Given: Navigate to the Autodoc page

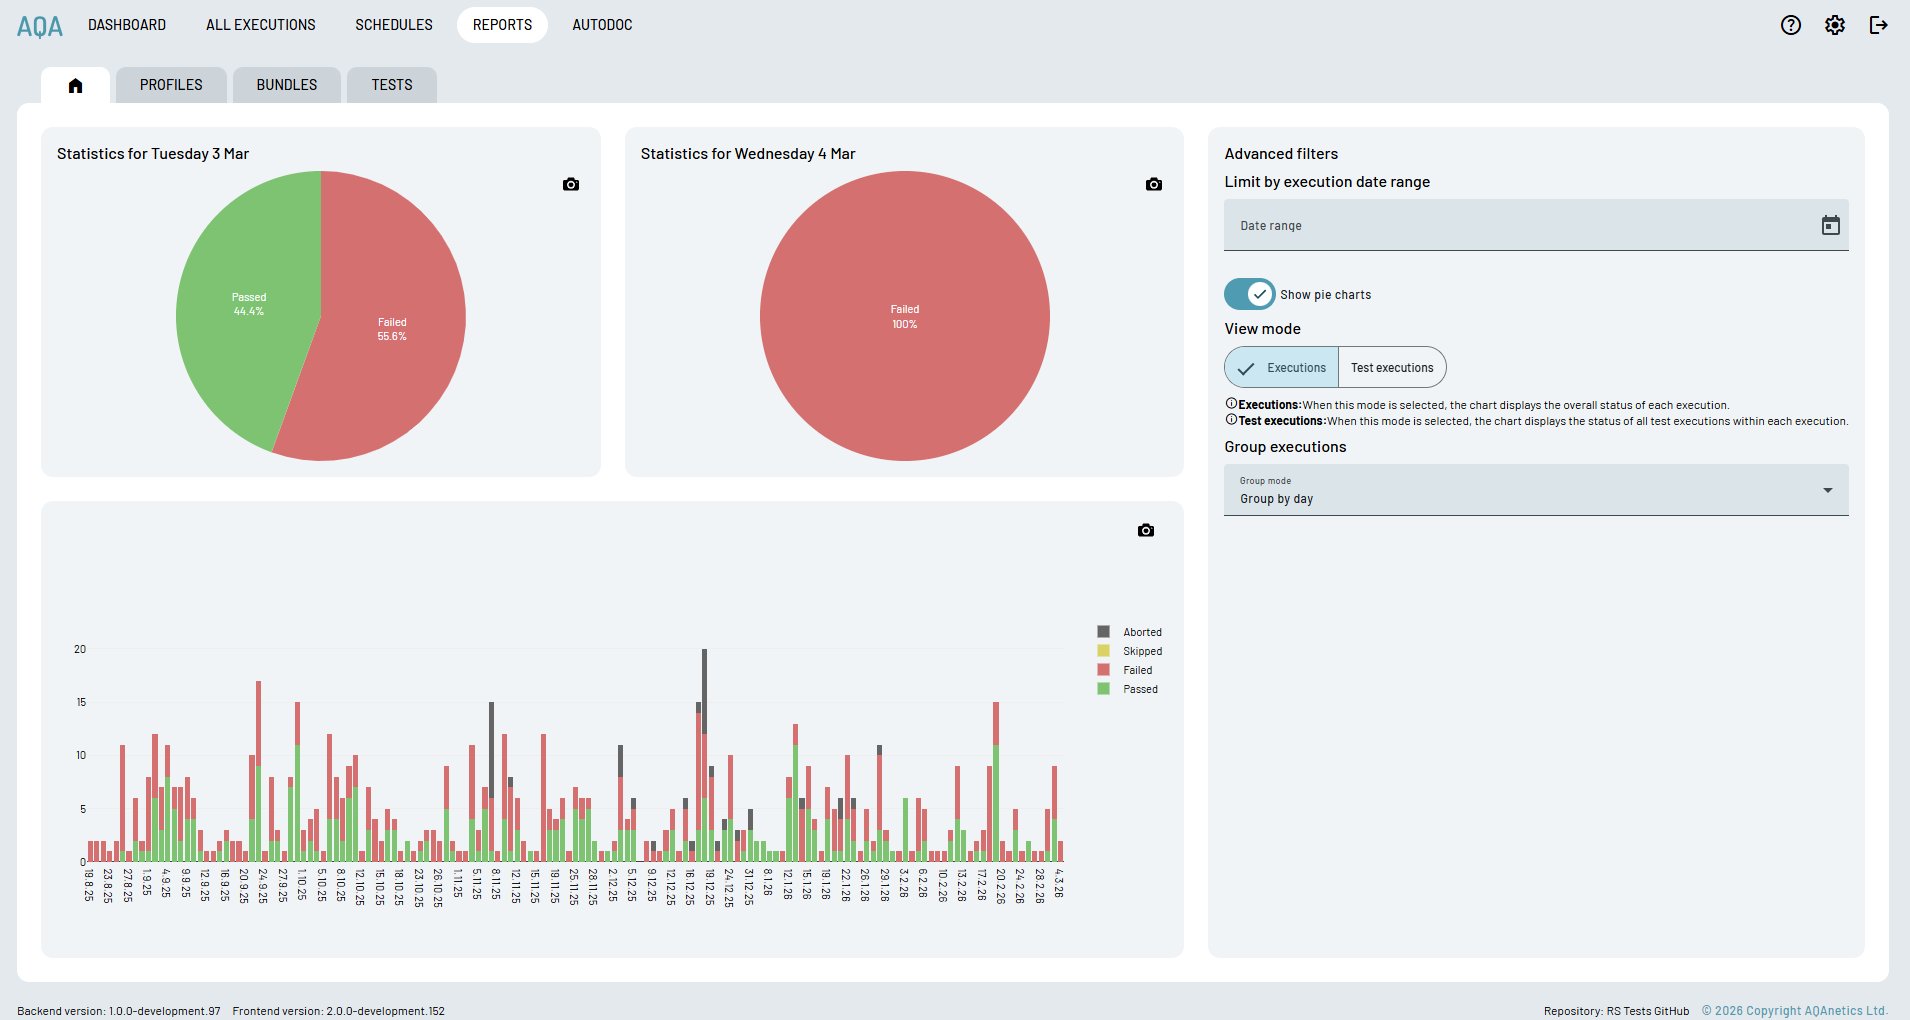Looking at the screenshot, I should [x=602, y=25].
